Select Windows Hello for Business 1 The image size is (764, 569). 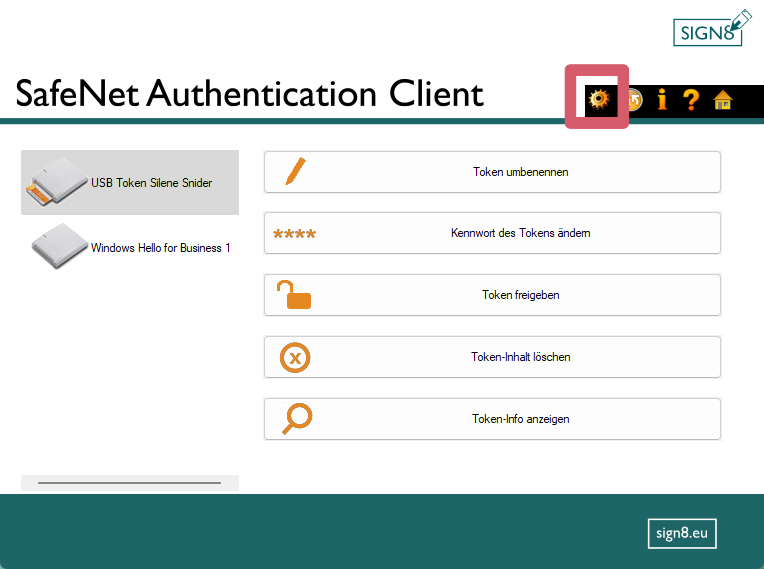(130, 247)
